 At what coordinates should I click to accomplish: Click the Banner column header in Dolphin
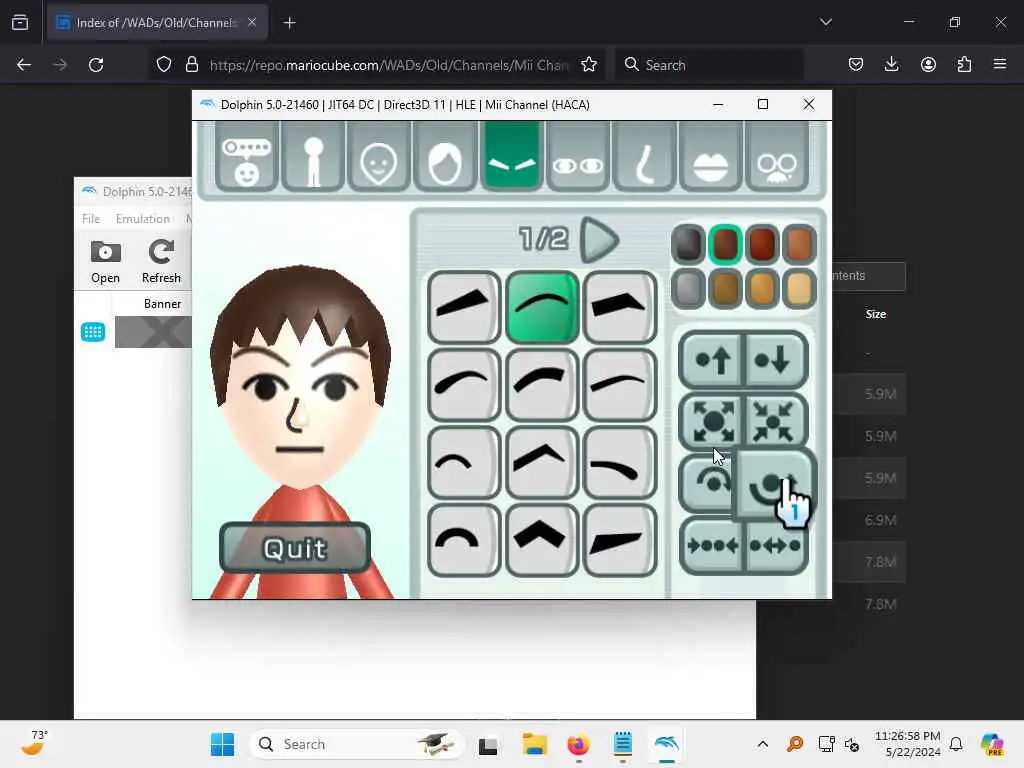pos(162,304)
